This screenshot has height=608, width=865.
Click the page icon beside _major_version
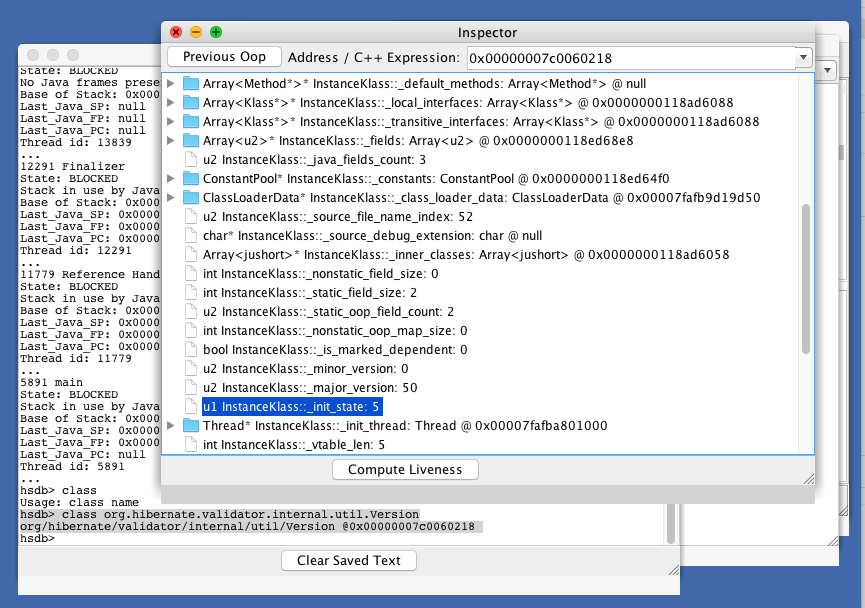coord(190,387)
